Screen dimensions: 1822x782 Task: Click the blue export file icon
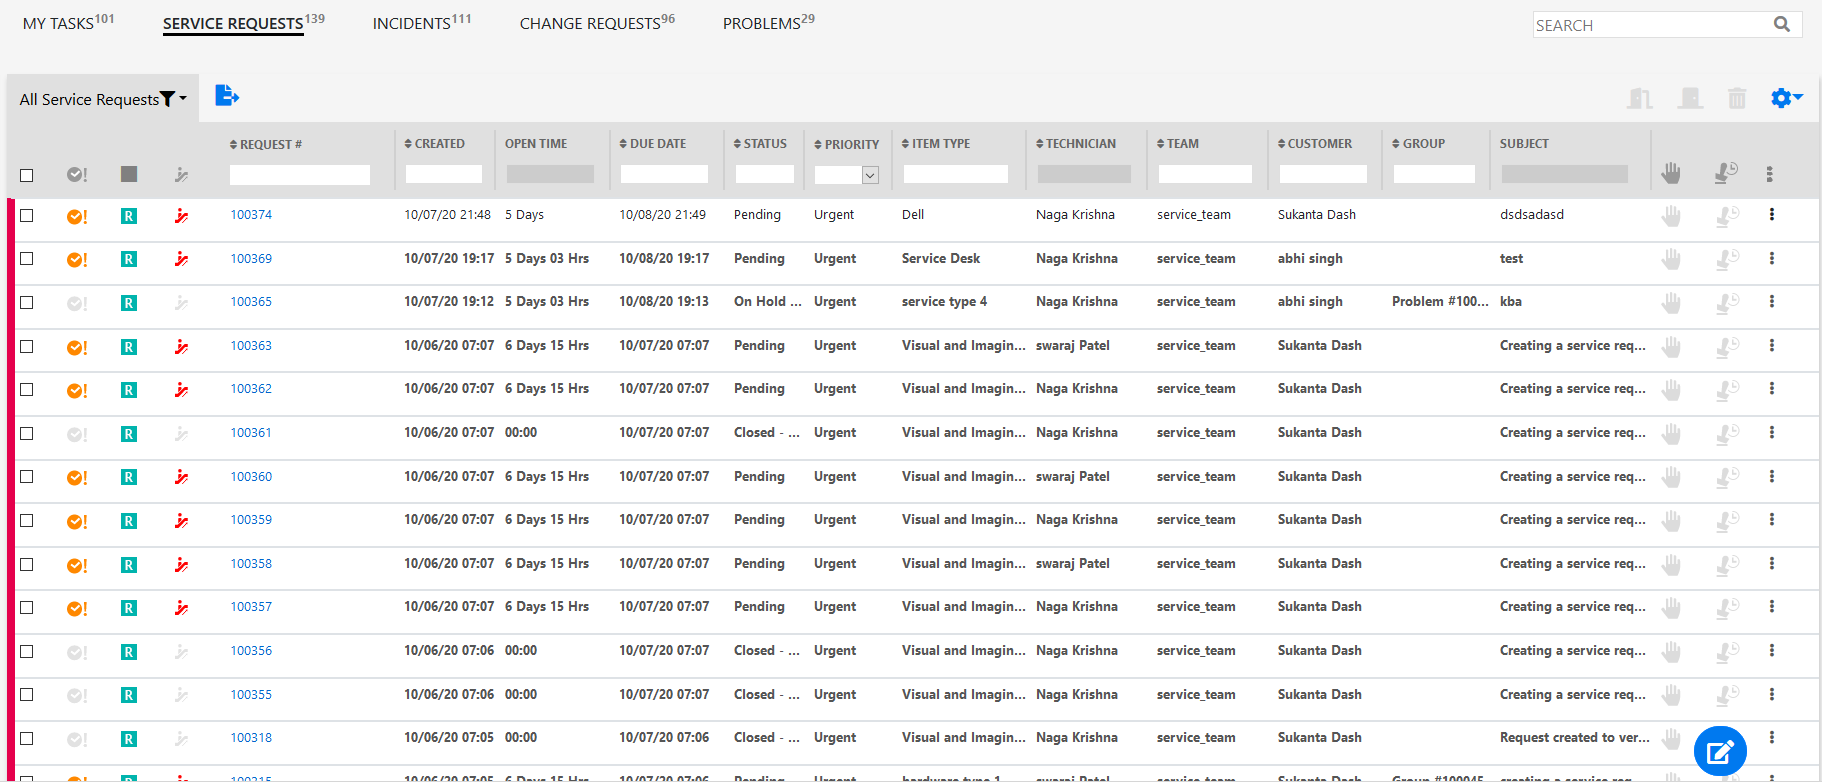[227, 96]
